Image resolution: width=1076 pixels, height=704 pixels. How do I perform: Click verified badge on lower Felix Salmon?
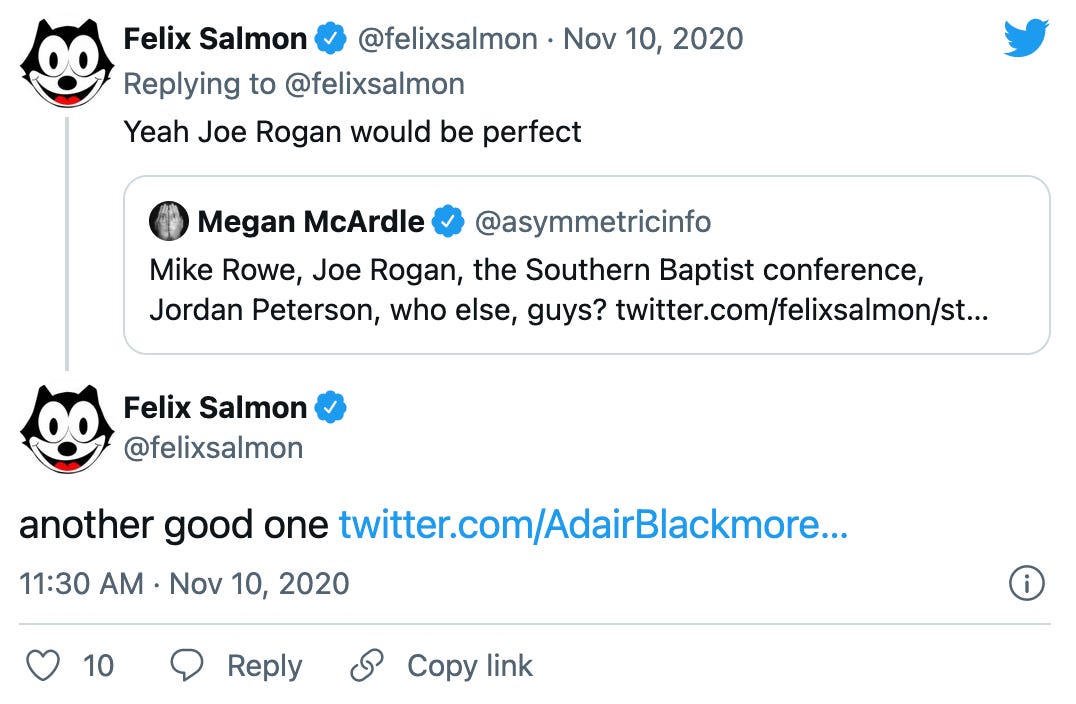tap(331, 408)
